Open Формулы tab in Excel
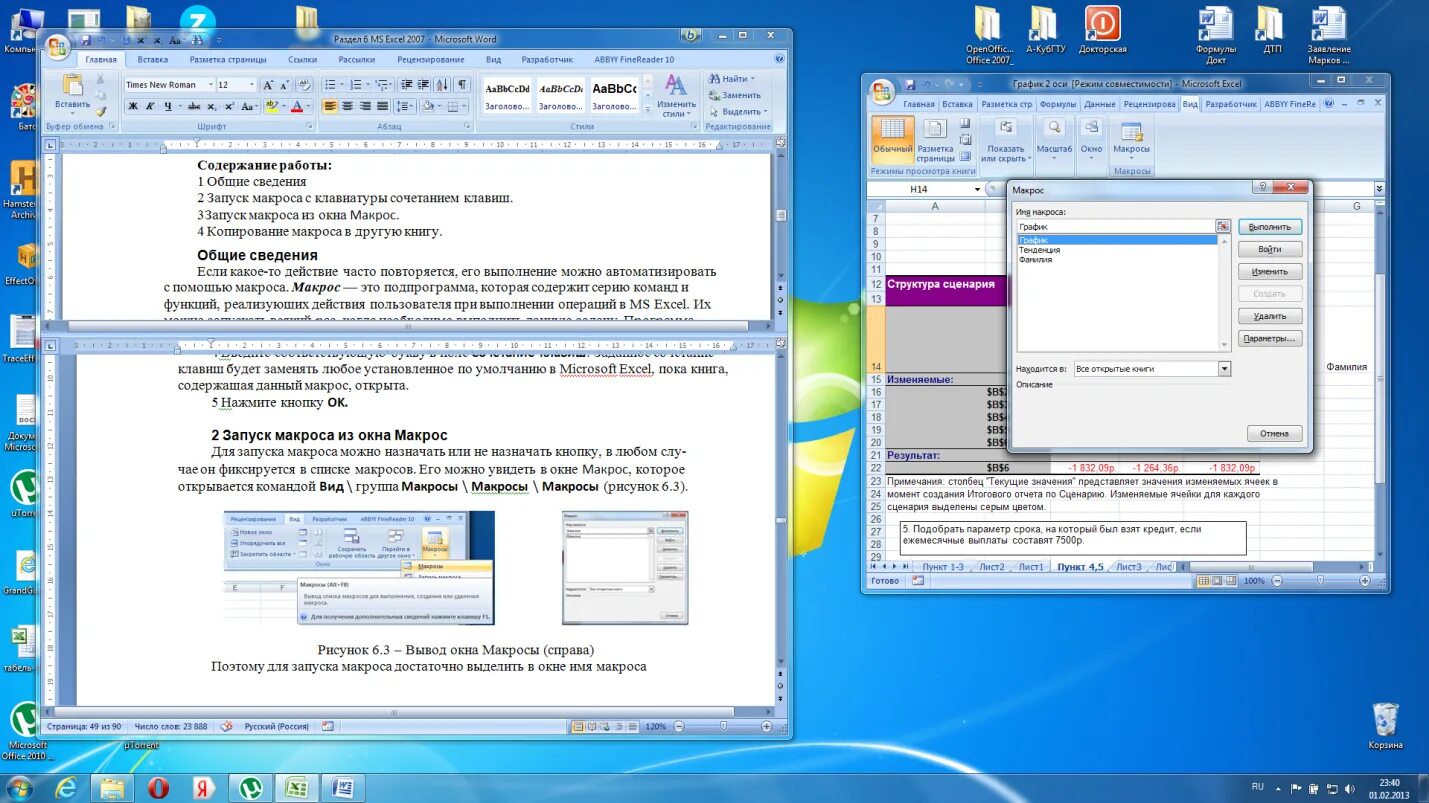1429x803 pixels. click(1058, 104)
